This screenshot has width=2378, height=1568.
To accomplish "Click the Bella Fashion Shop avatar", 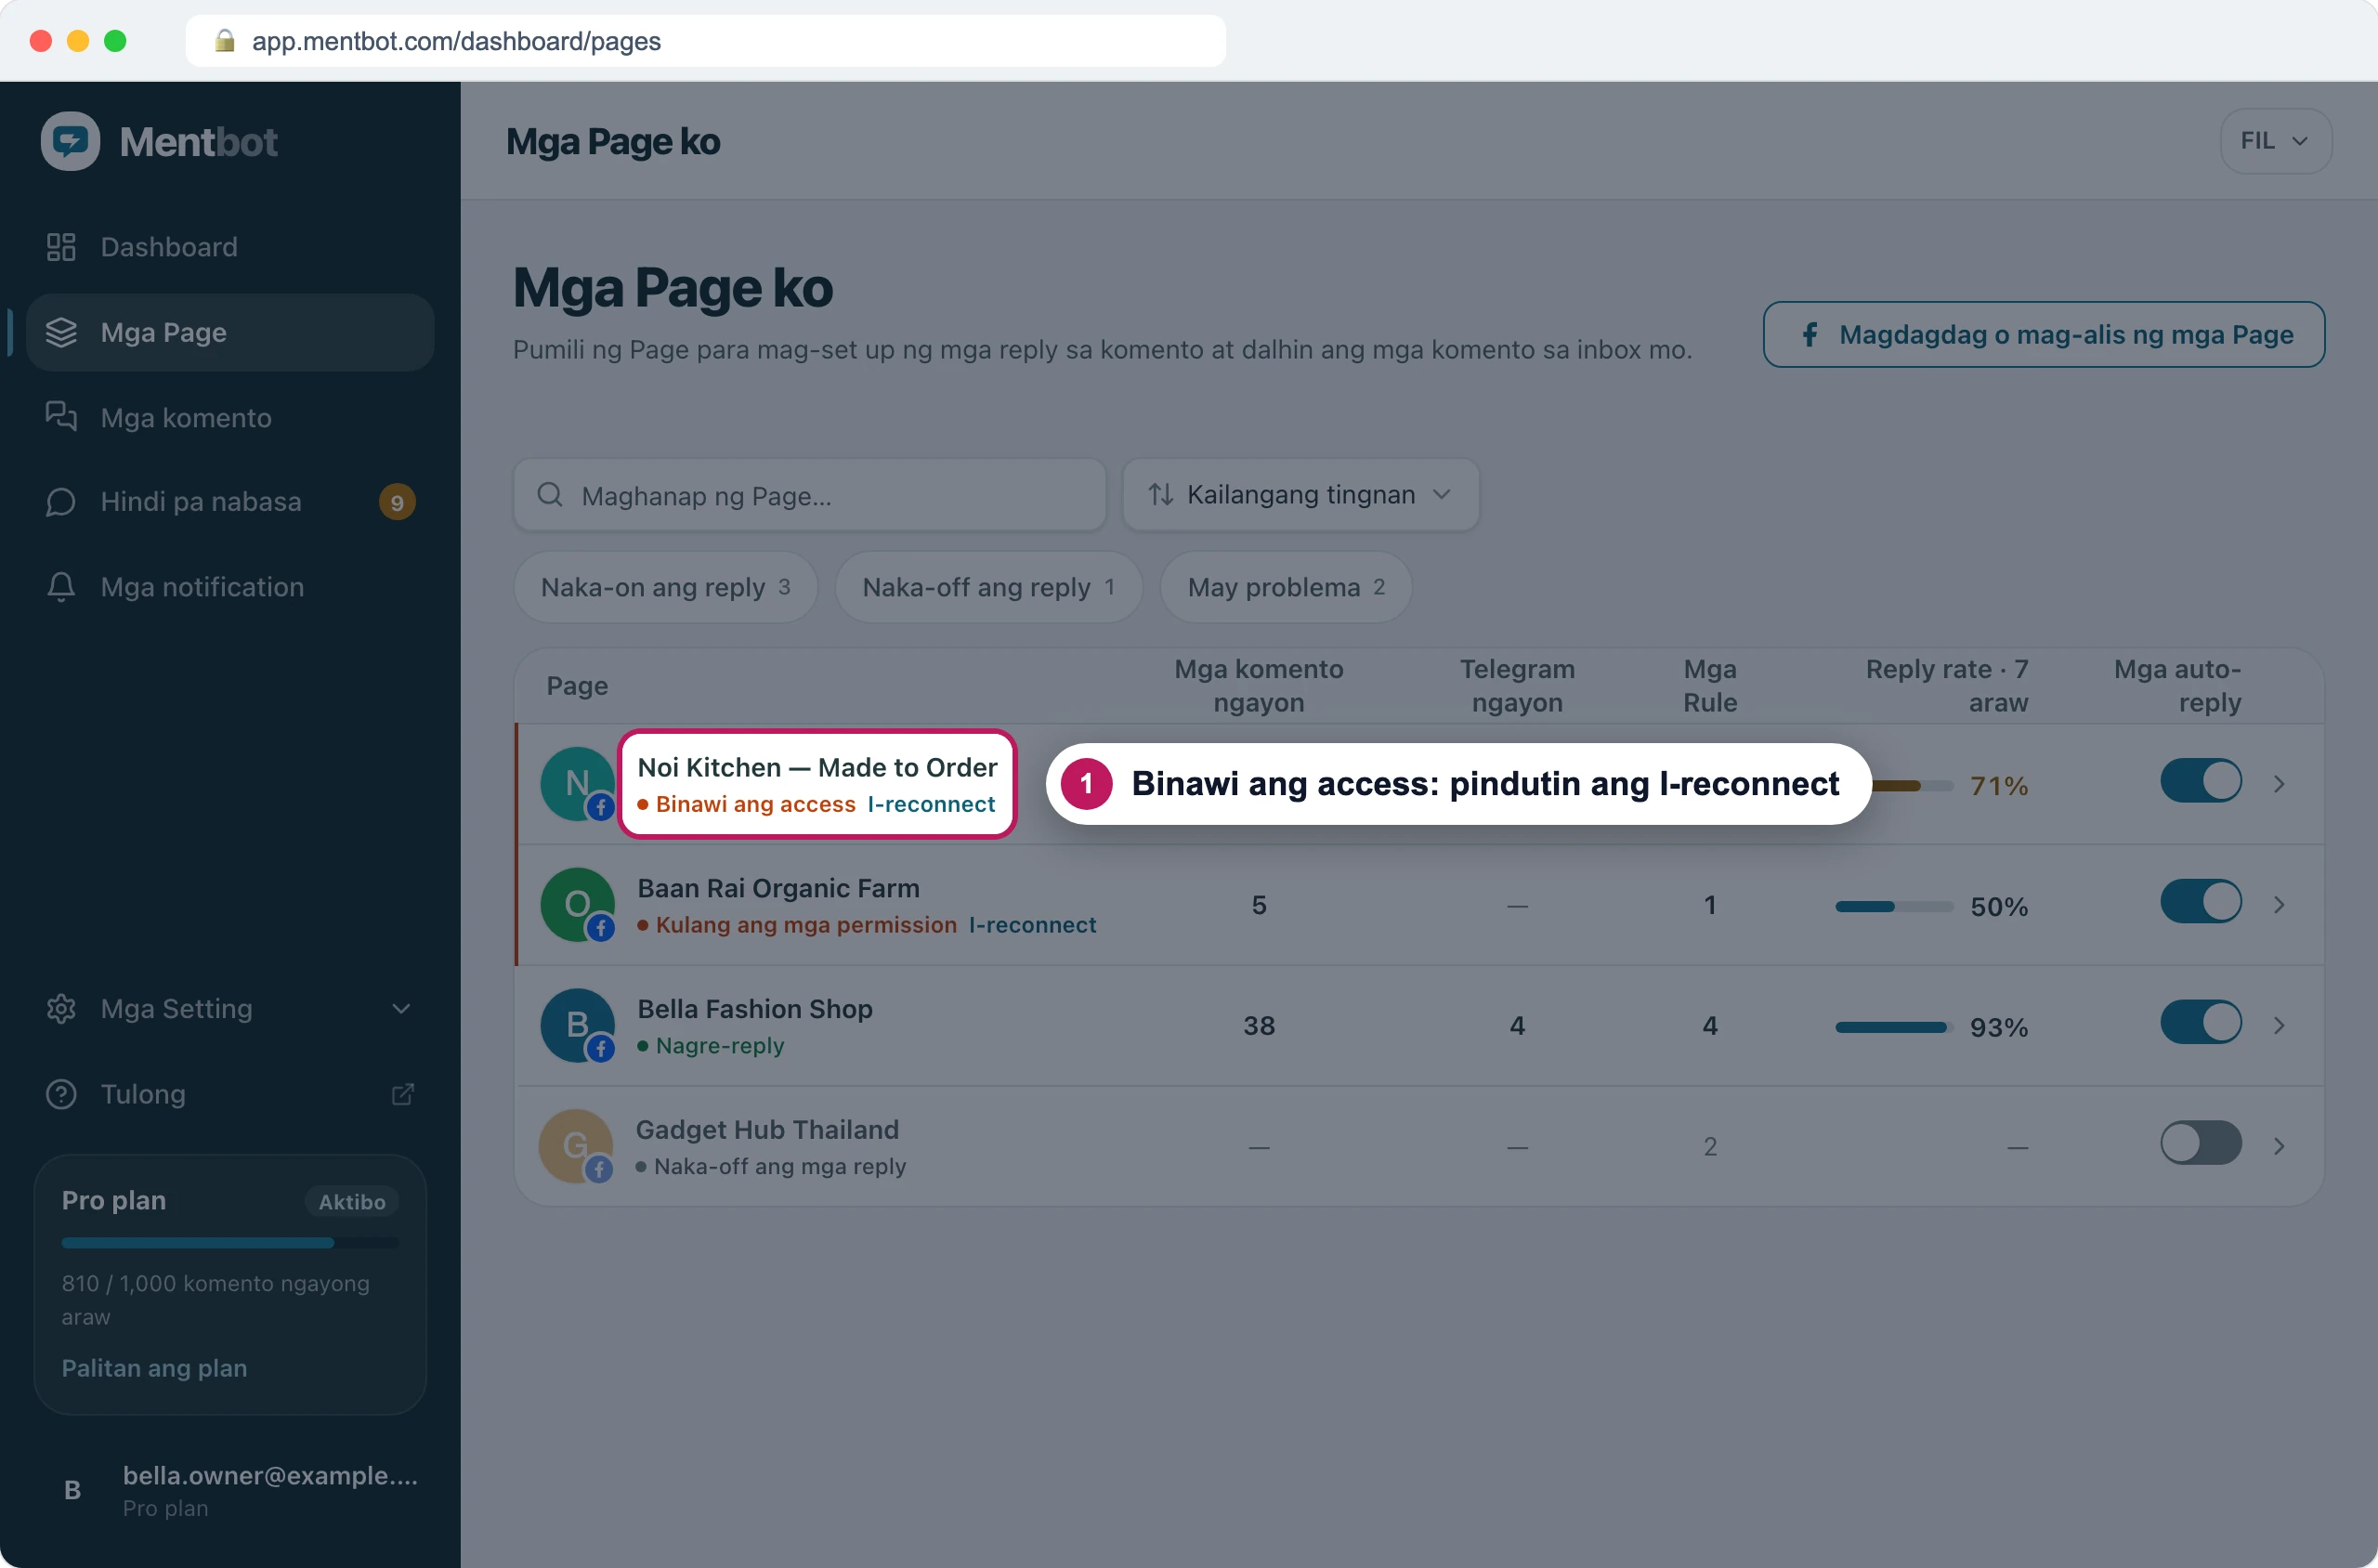I will point(577,1026).
